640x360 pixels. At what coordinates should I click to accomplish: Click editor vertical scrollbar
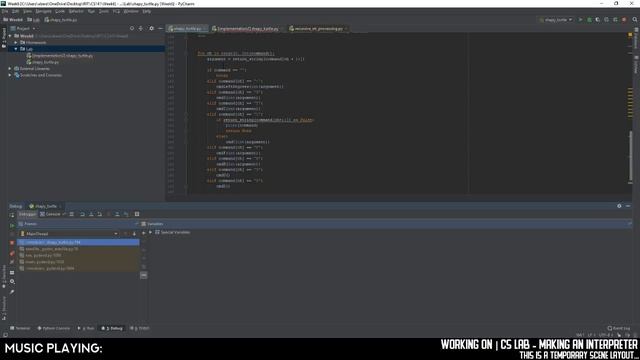pos(631,157)
